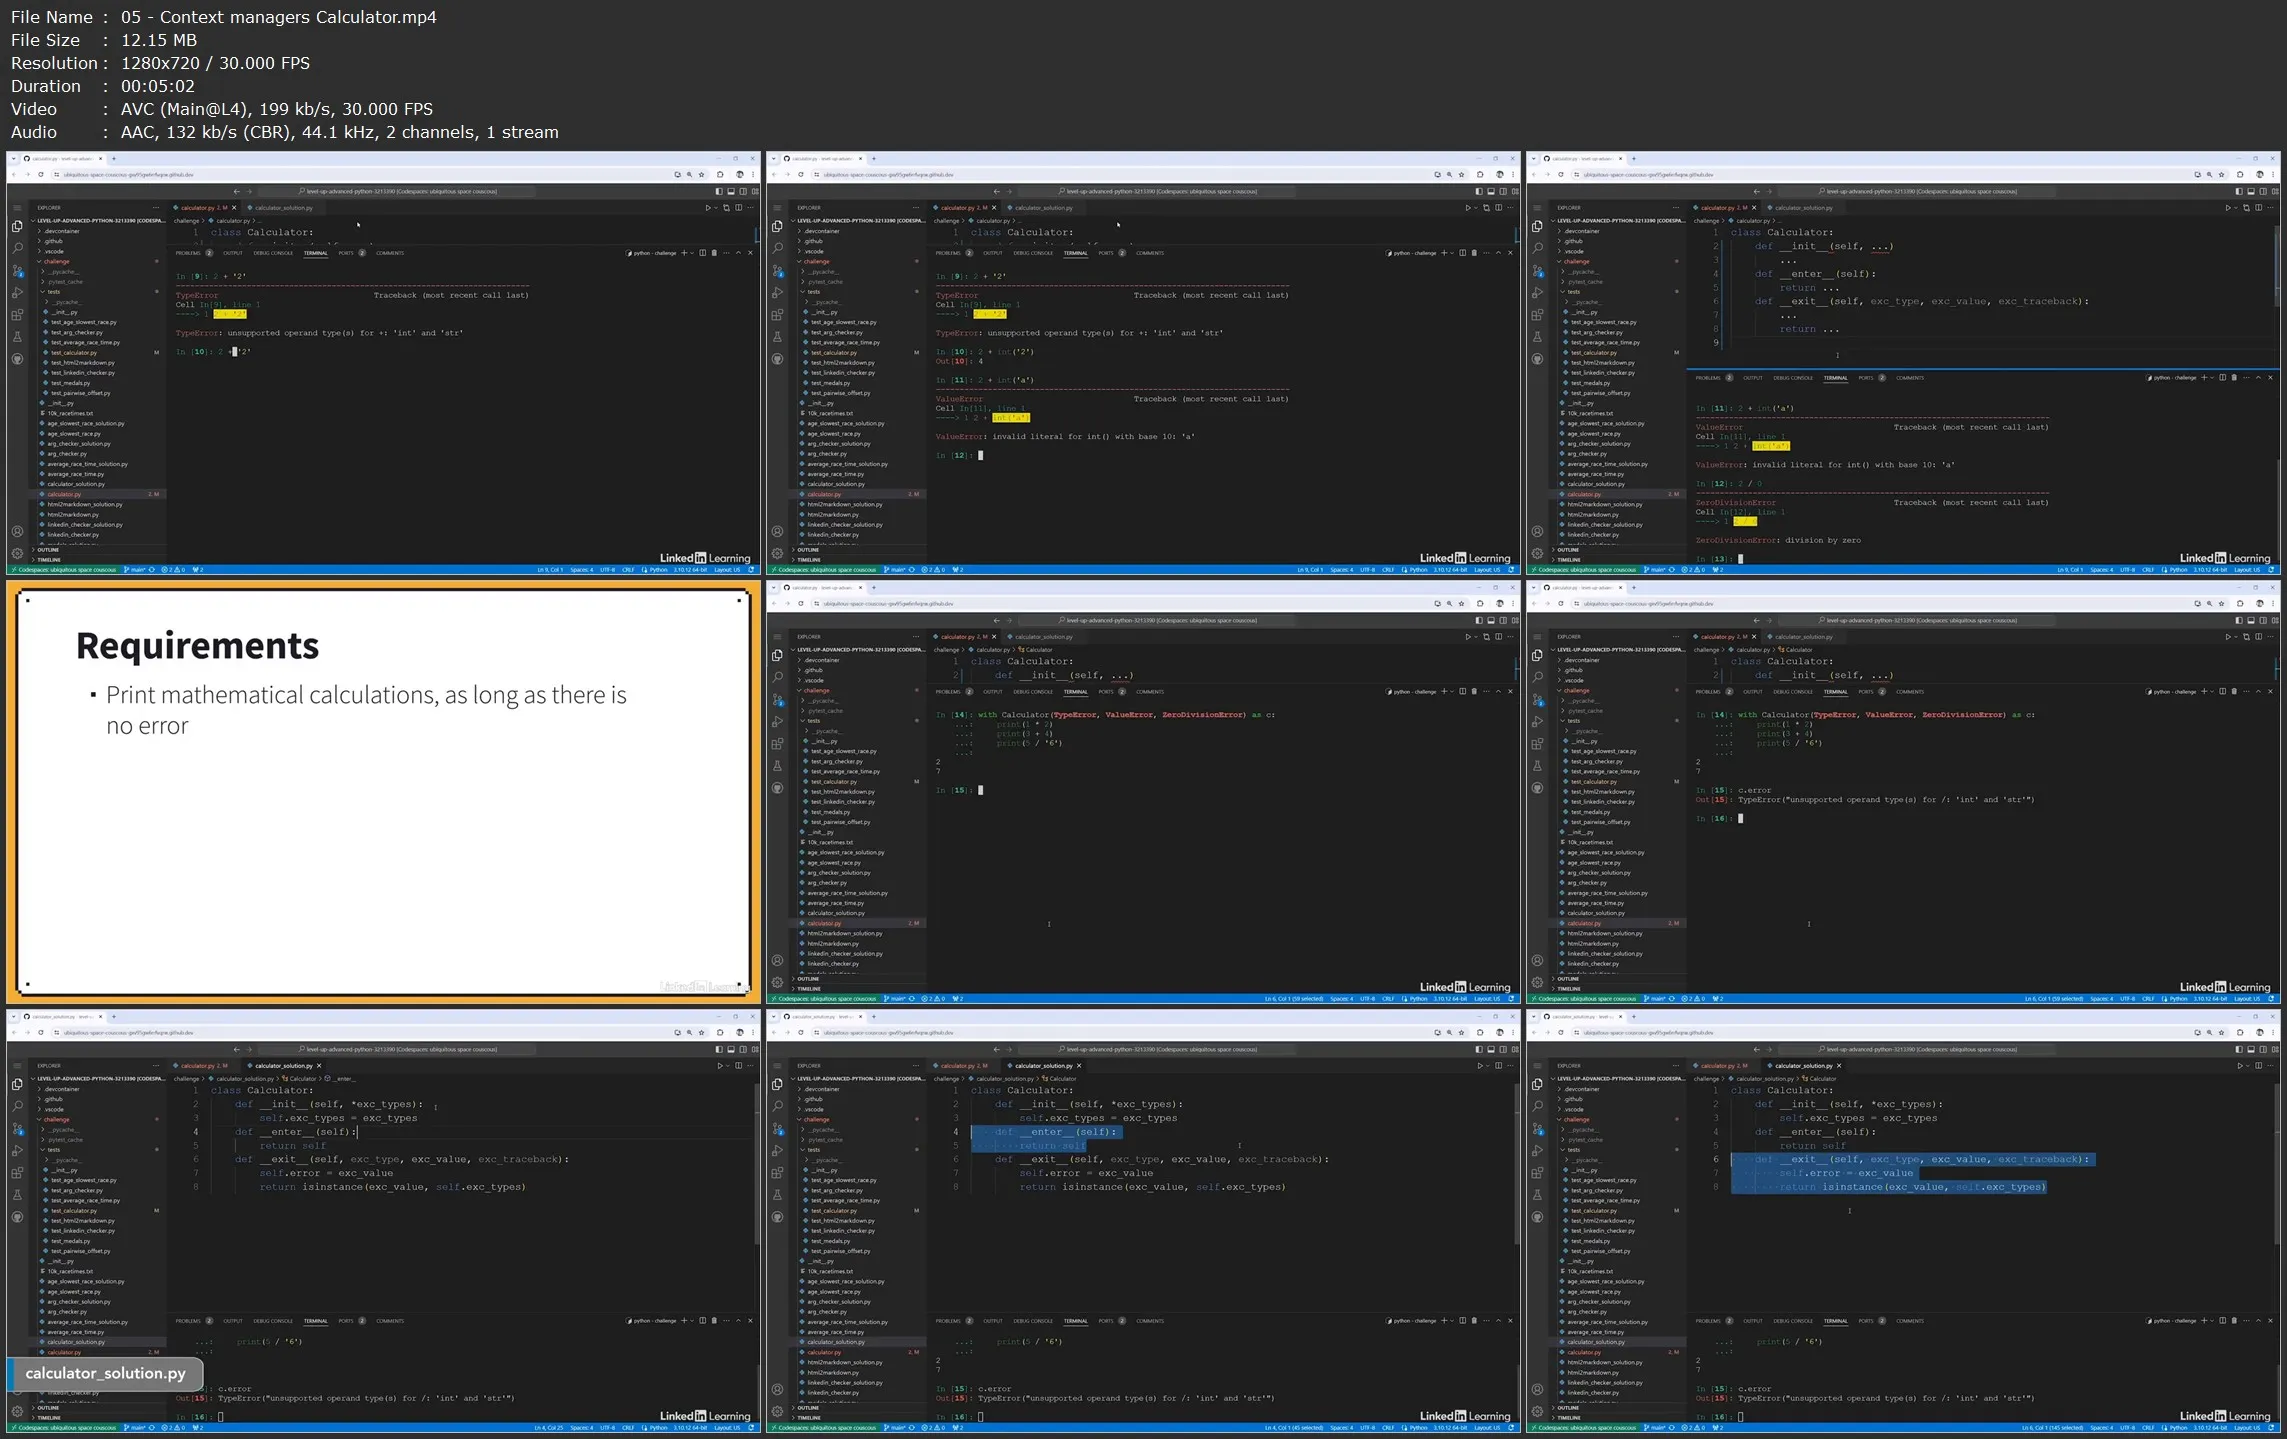
Task: In the fifth frame, click the terminal trash icon
Action: tap(1474, 692)
